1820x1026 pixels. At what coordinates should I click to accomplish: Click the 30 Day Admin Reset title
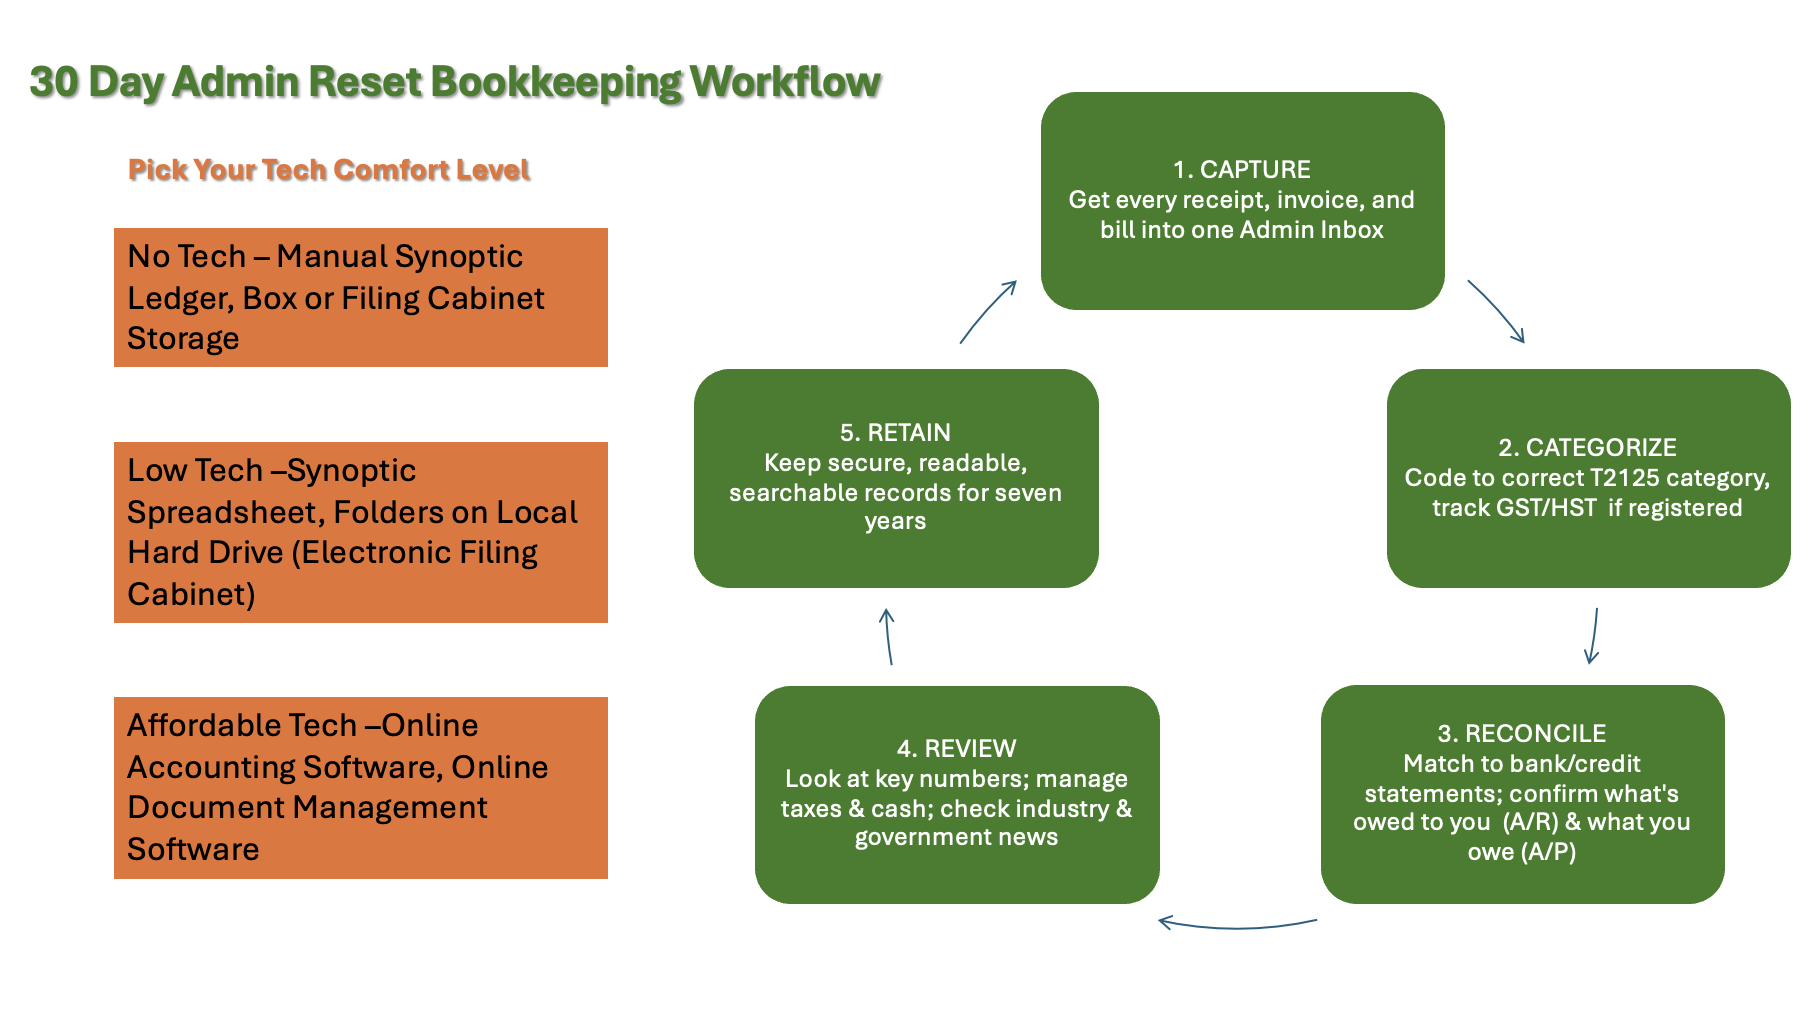click(455, 82)
